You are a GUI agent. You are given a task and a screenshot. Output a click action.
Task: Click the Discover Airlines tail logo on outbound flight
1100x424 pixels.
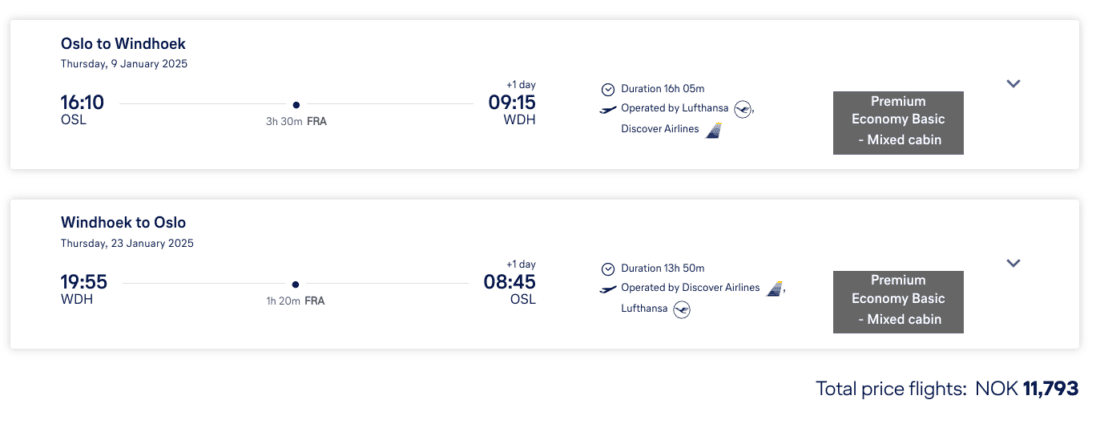(714, 129)
